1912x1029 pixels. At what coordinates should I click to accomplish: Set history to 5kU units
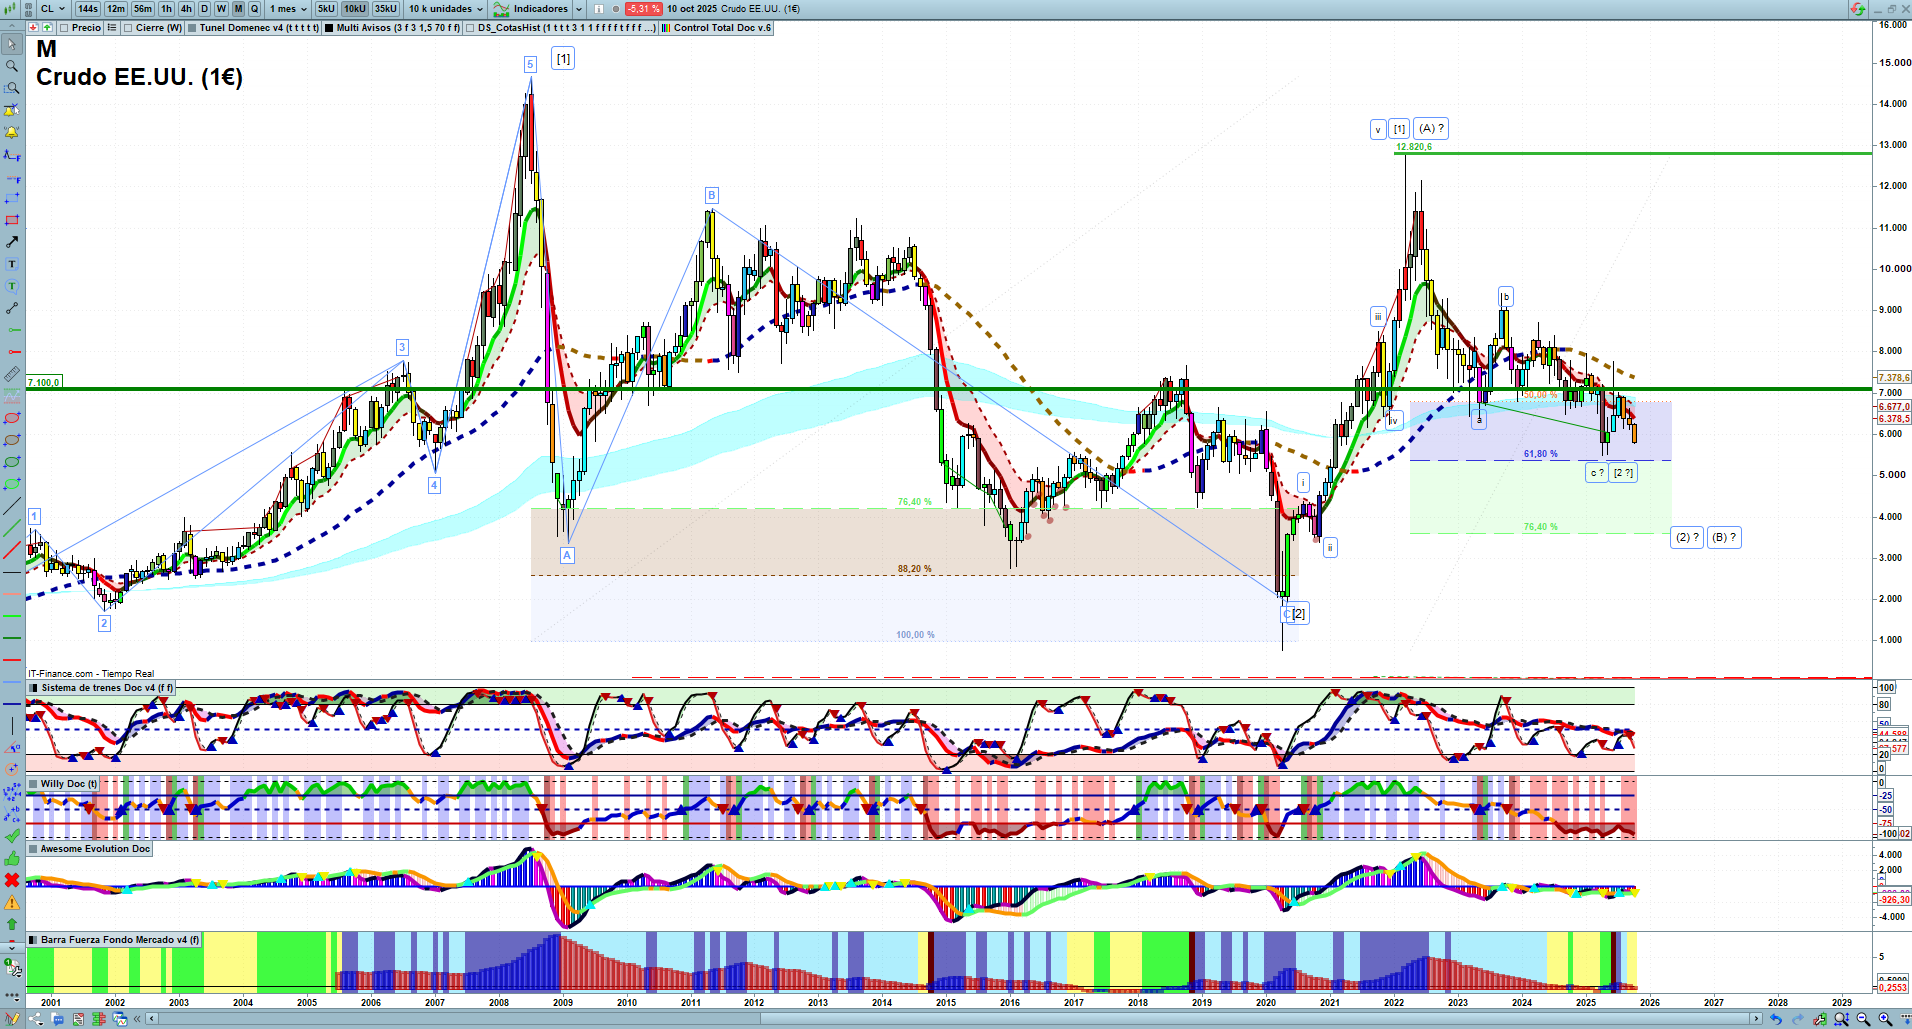326,9
